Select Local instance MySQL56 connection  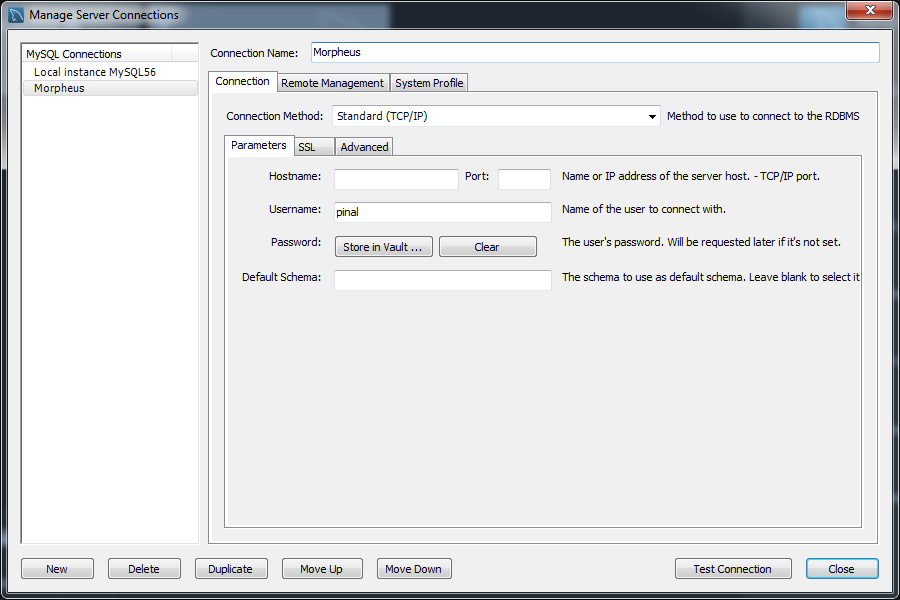(x=95, y=72)
